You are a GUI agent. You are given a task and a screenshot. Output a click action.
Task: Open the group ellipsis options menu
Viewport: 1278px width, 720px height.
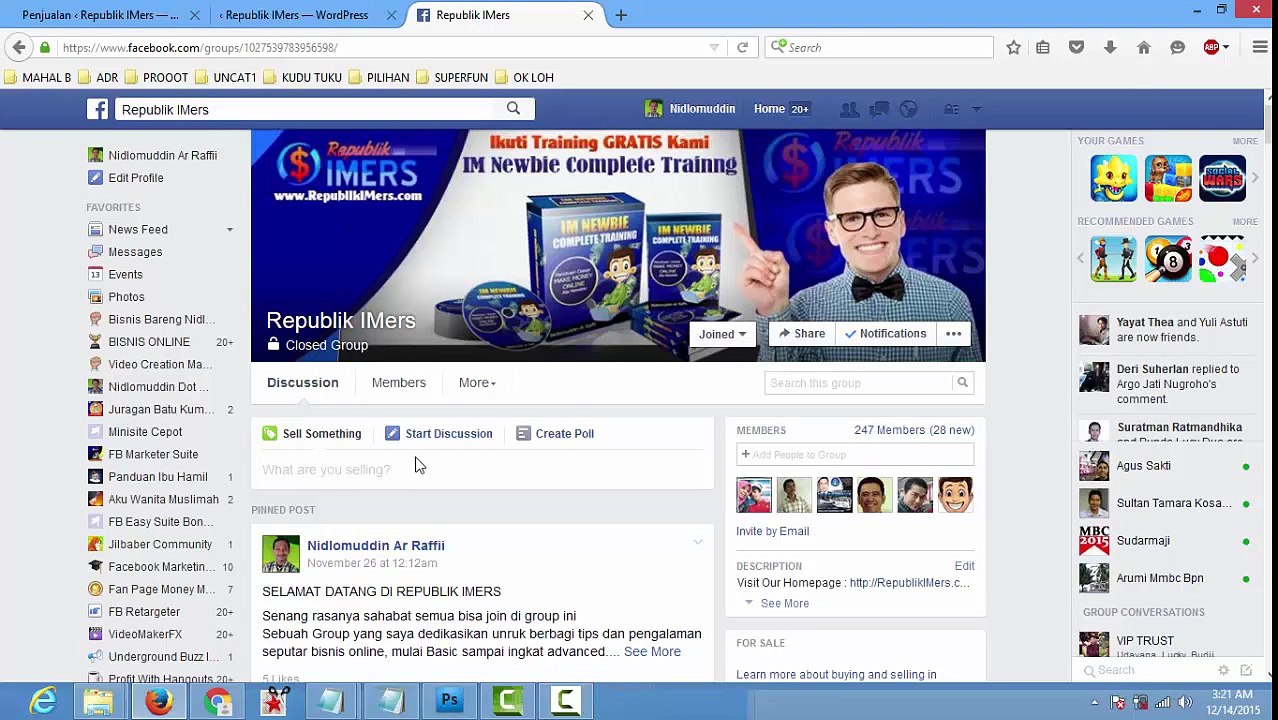[x=954, y=334]
